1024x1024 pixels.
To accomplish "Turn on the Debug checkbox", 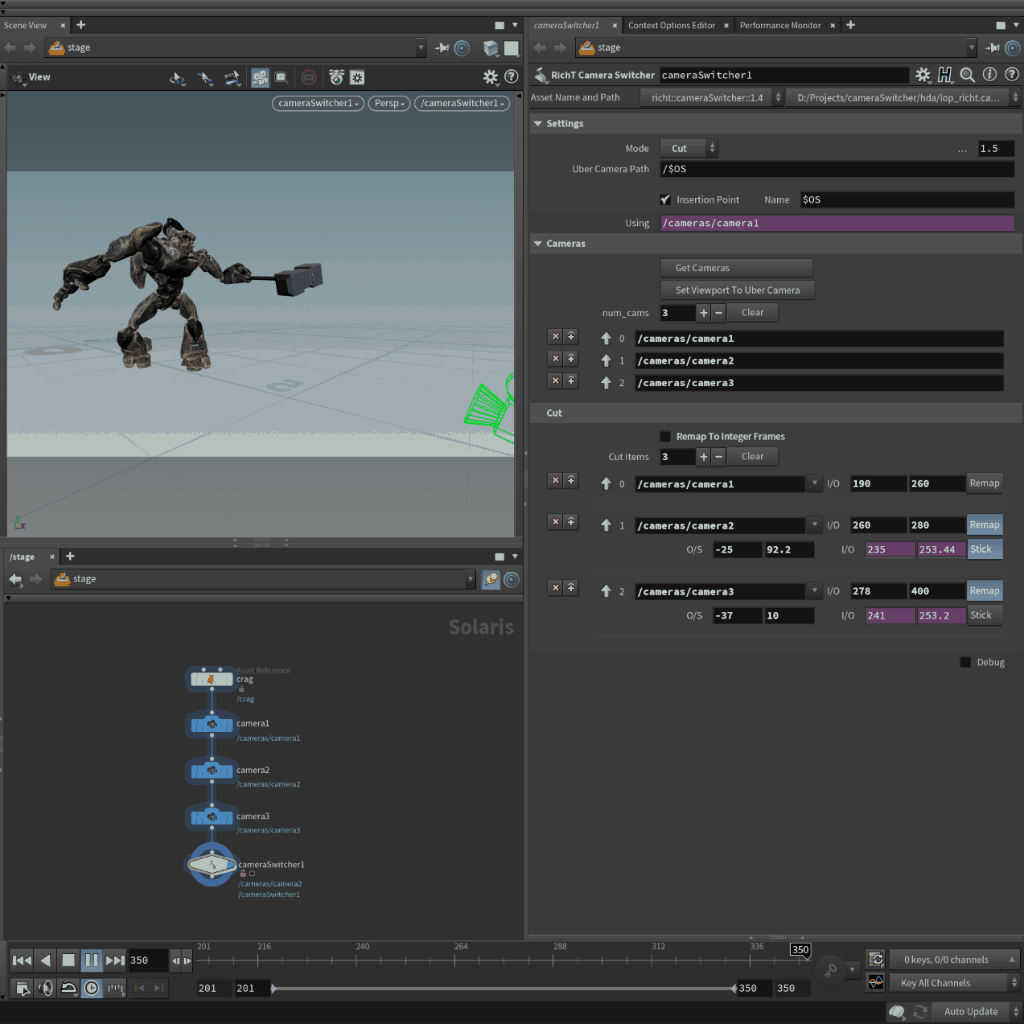I will tap(965, 662).
